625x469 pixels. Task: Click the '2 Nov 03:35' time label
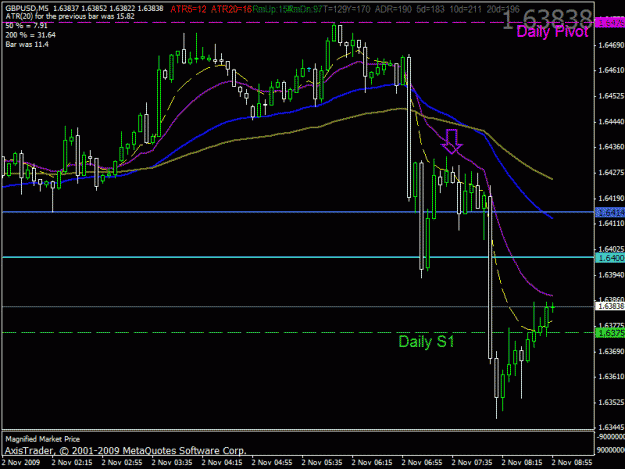(172, 463)
